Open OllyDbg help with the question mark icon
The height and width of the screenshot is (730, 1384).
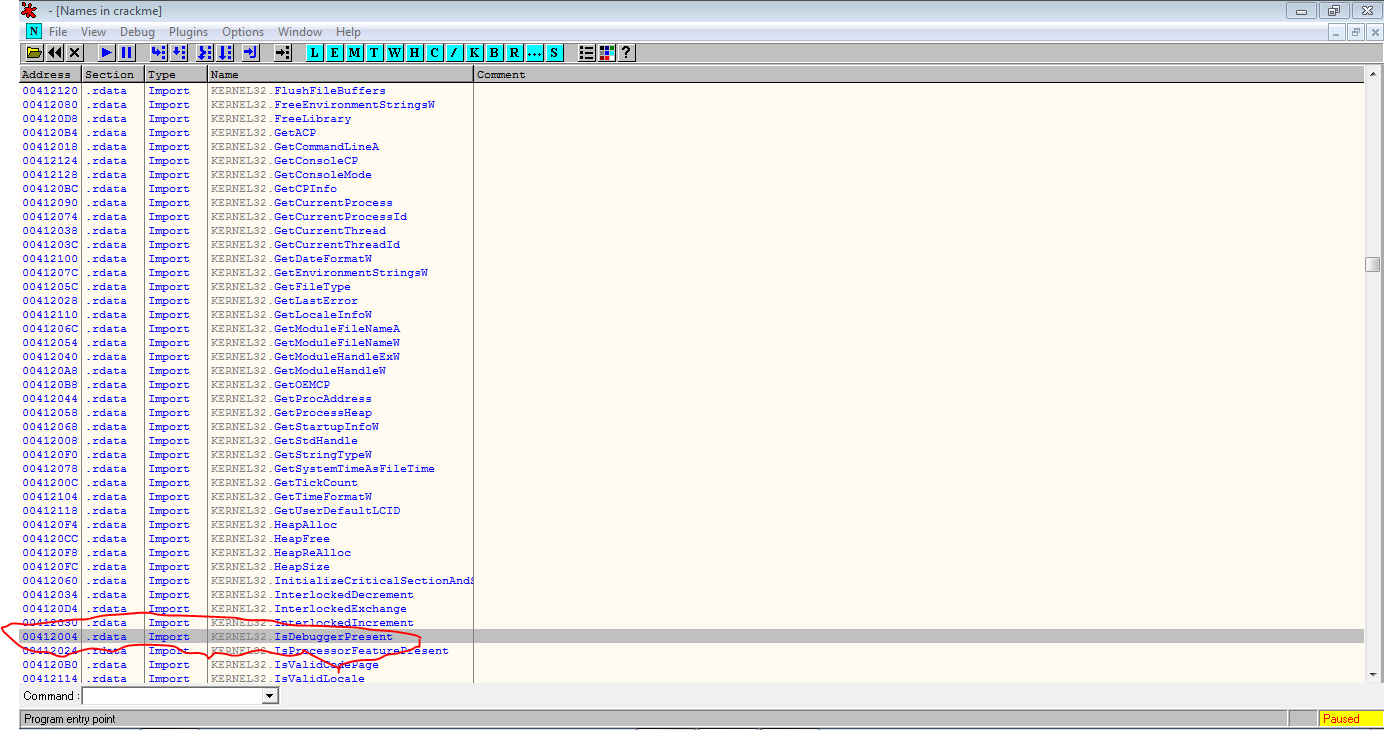(x=626, y=52)
